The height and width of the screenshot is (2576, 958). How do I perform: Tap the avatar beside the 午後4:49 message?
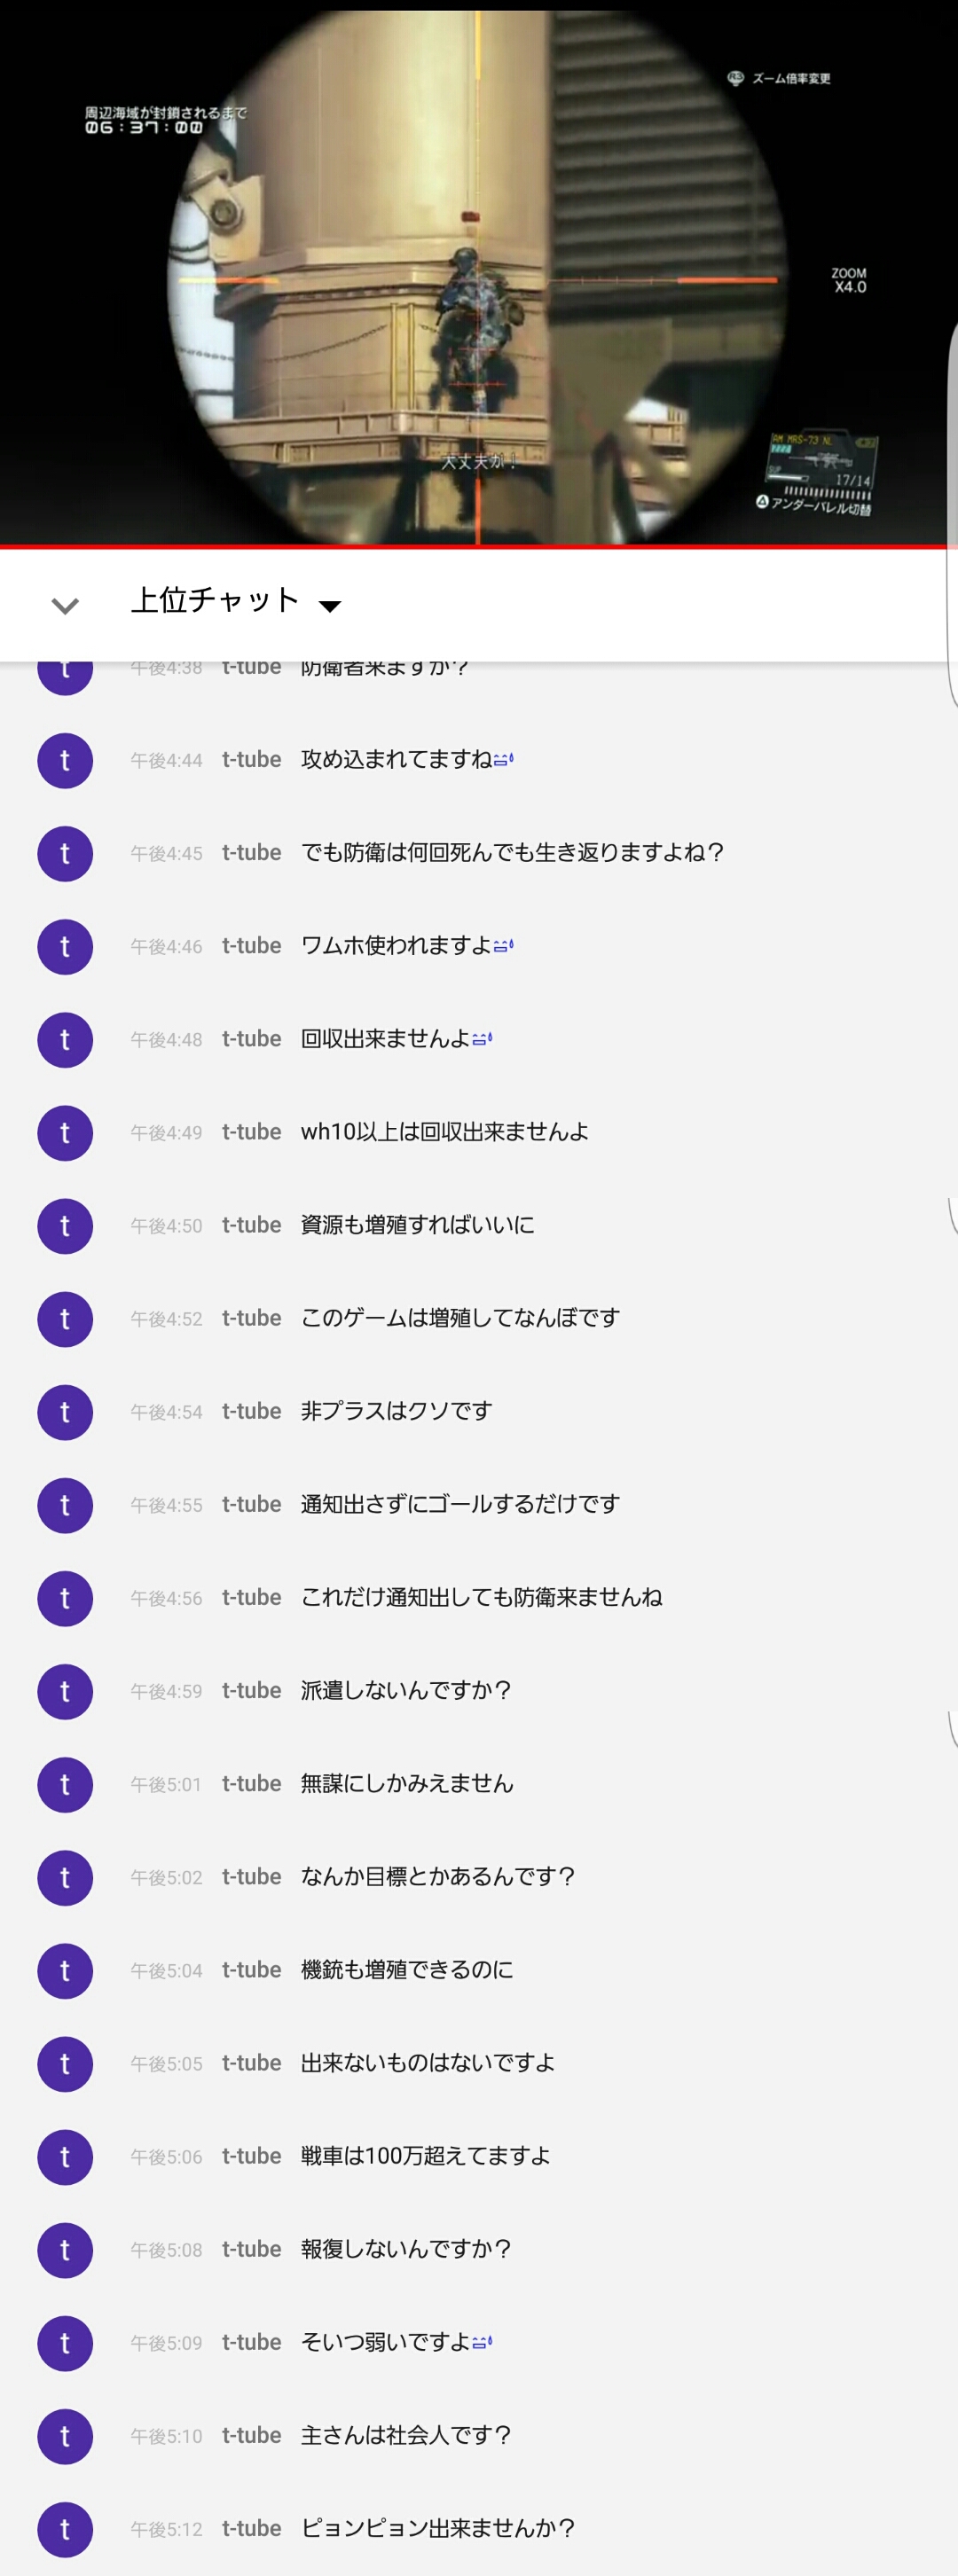click(x=65, y=1132)
